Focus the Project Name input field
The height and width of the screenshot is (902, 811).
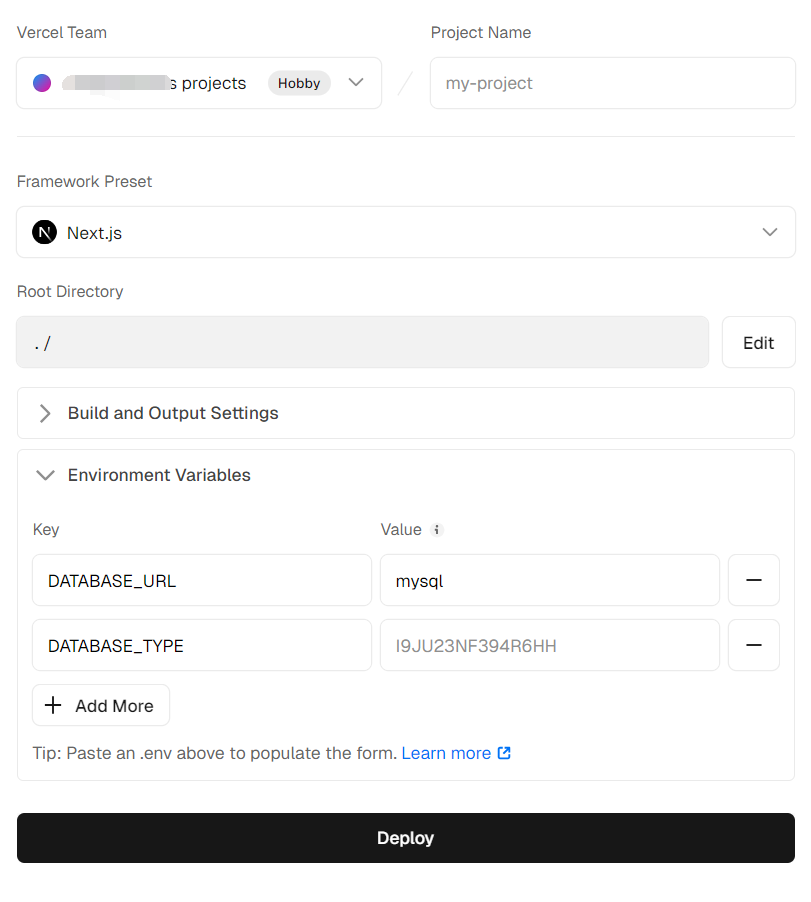point(612,83)
